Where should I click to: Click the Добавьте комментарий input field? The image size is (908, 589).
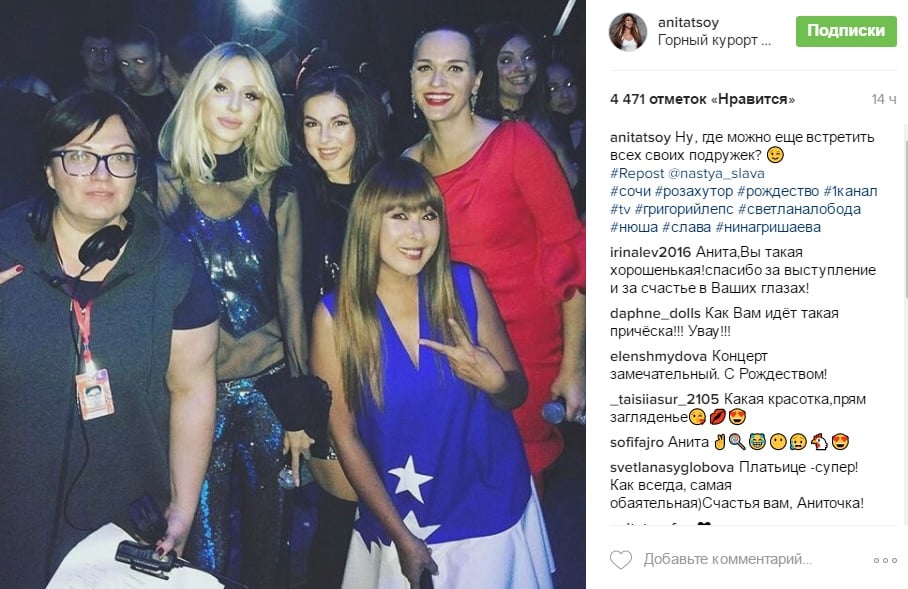click(x=727, y=559)
